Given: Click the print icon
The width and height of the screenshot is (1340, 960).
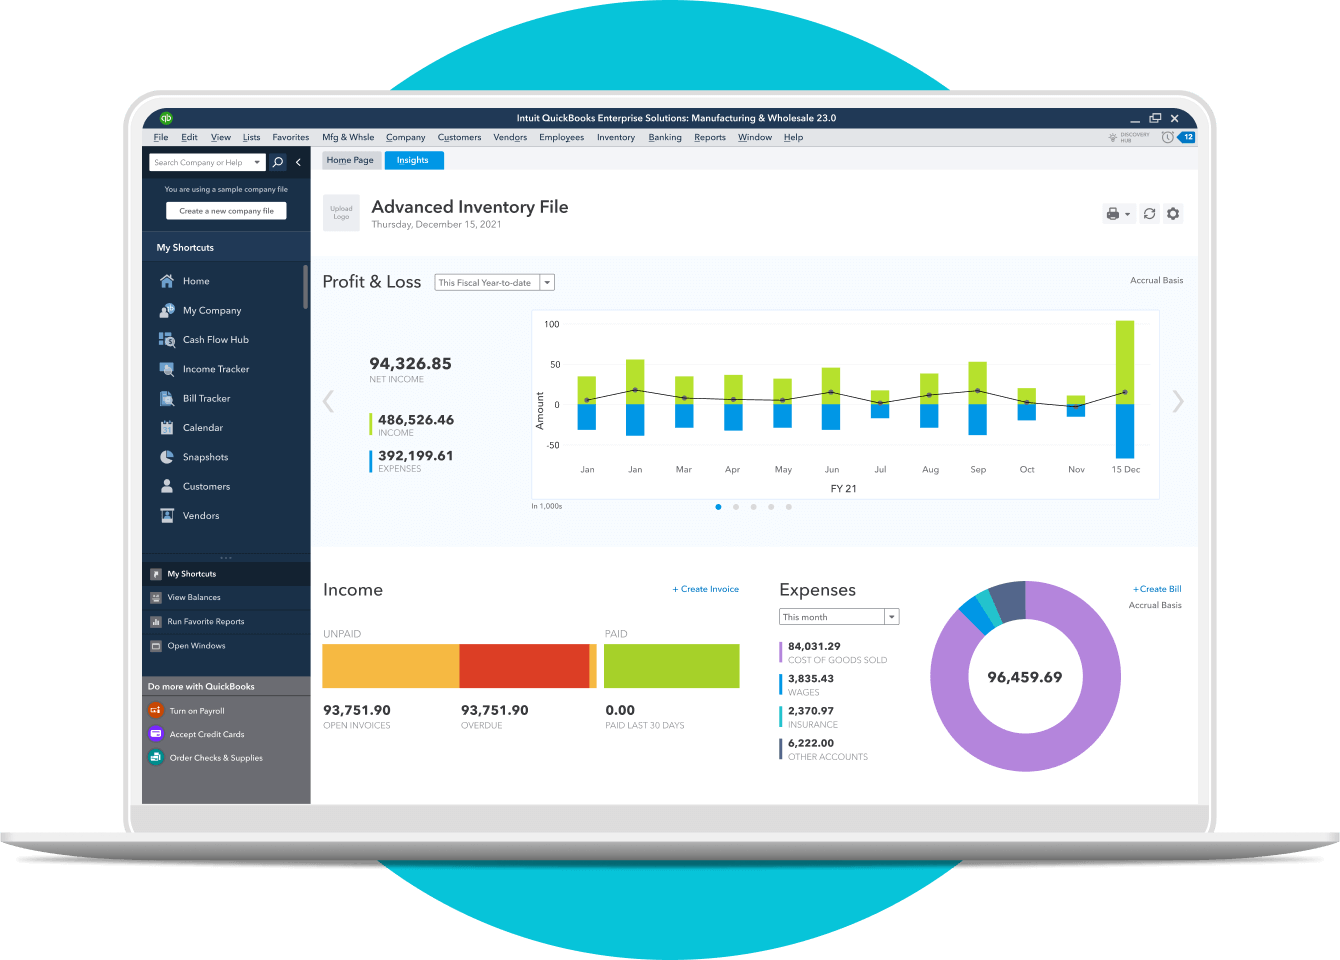Looking at the screenshot, I should pyautogui.click(x=1112, y=214).
